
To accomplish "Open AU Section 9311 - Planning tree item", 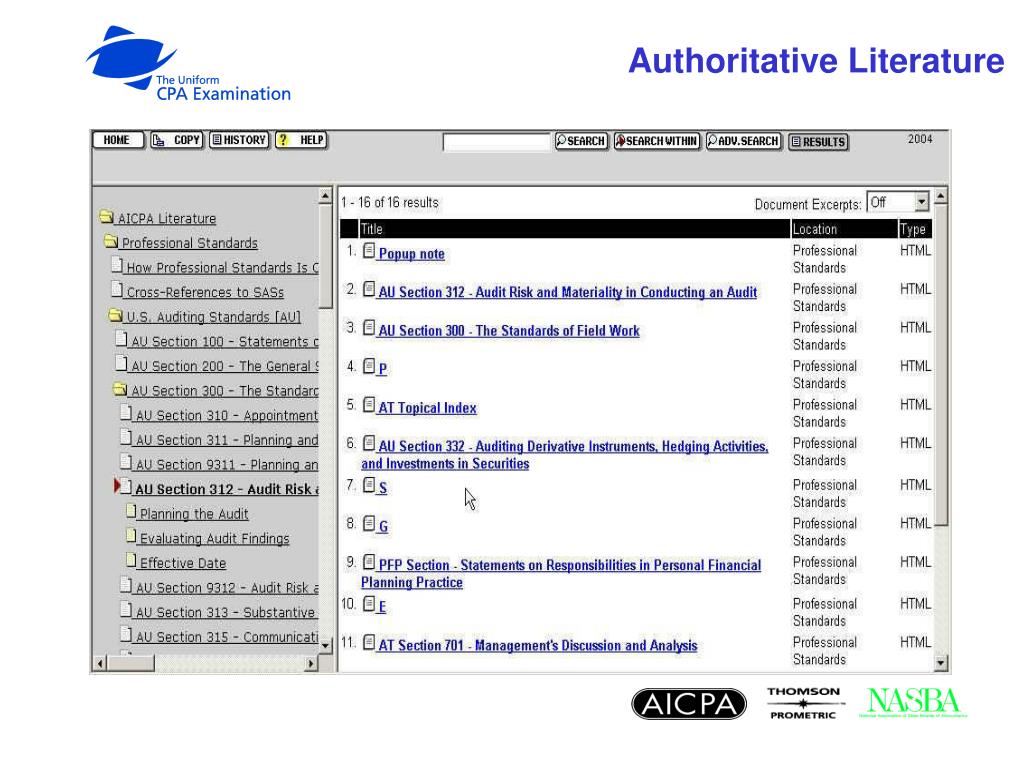I will 227,465.
